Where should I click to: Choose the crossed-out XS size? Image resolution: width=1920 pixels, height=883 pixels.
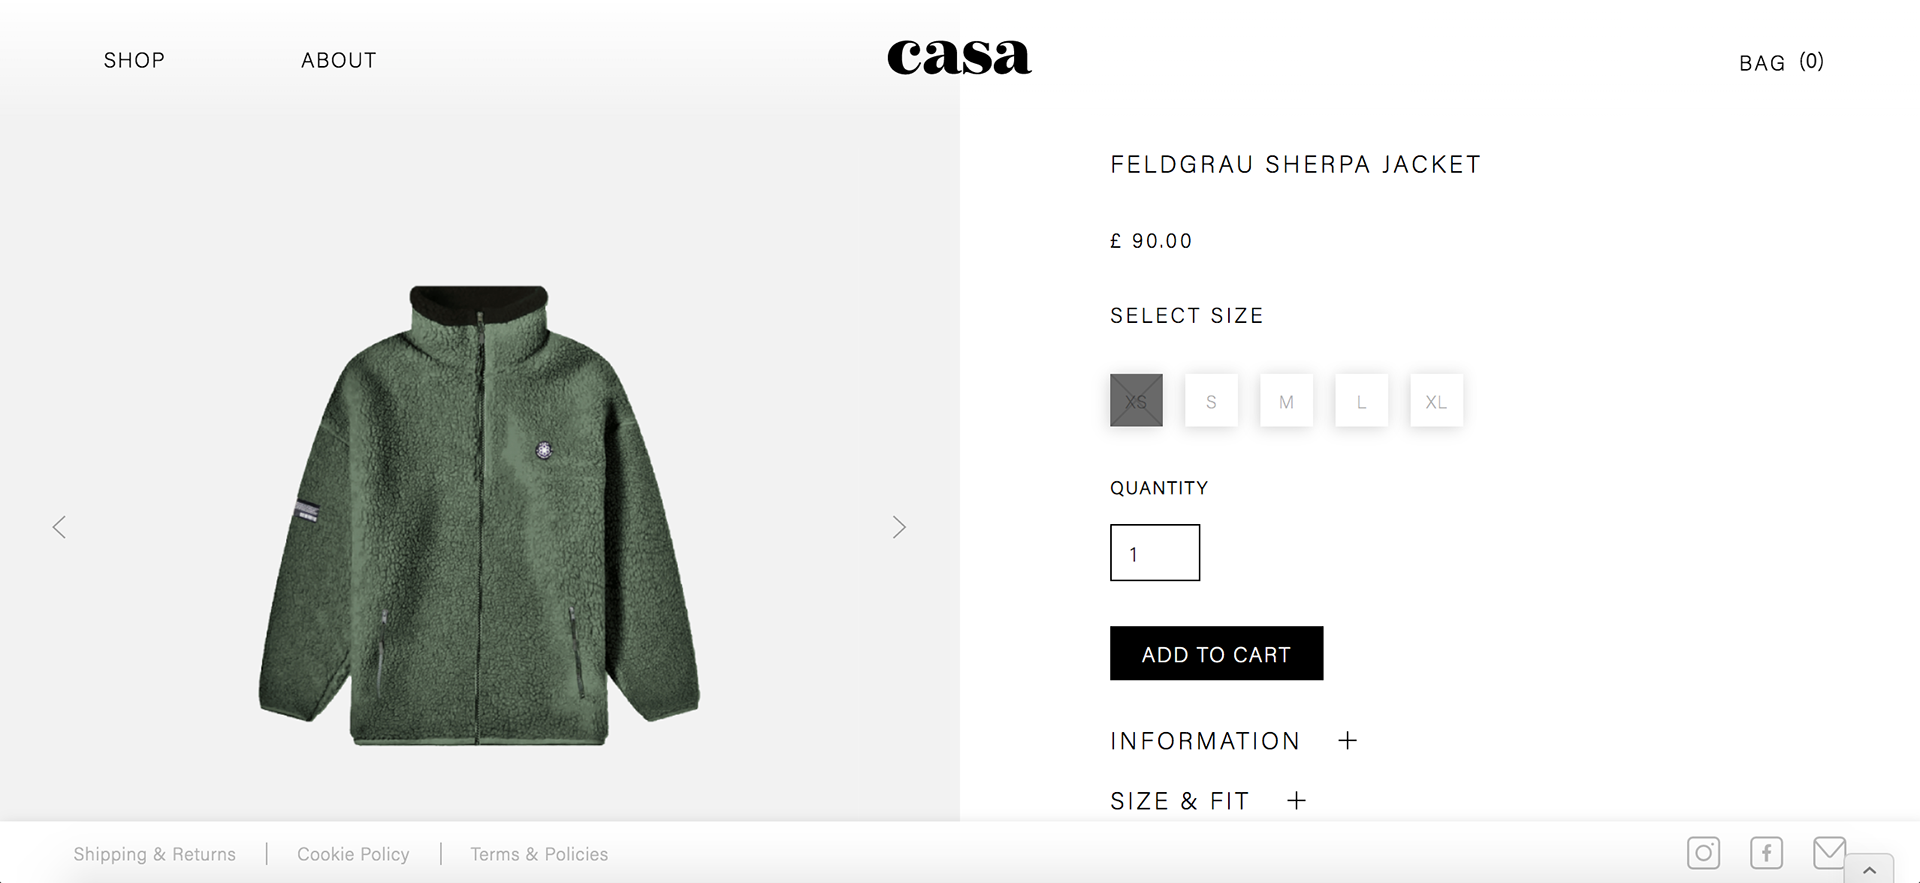tap(1136, 401)
